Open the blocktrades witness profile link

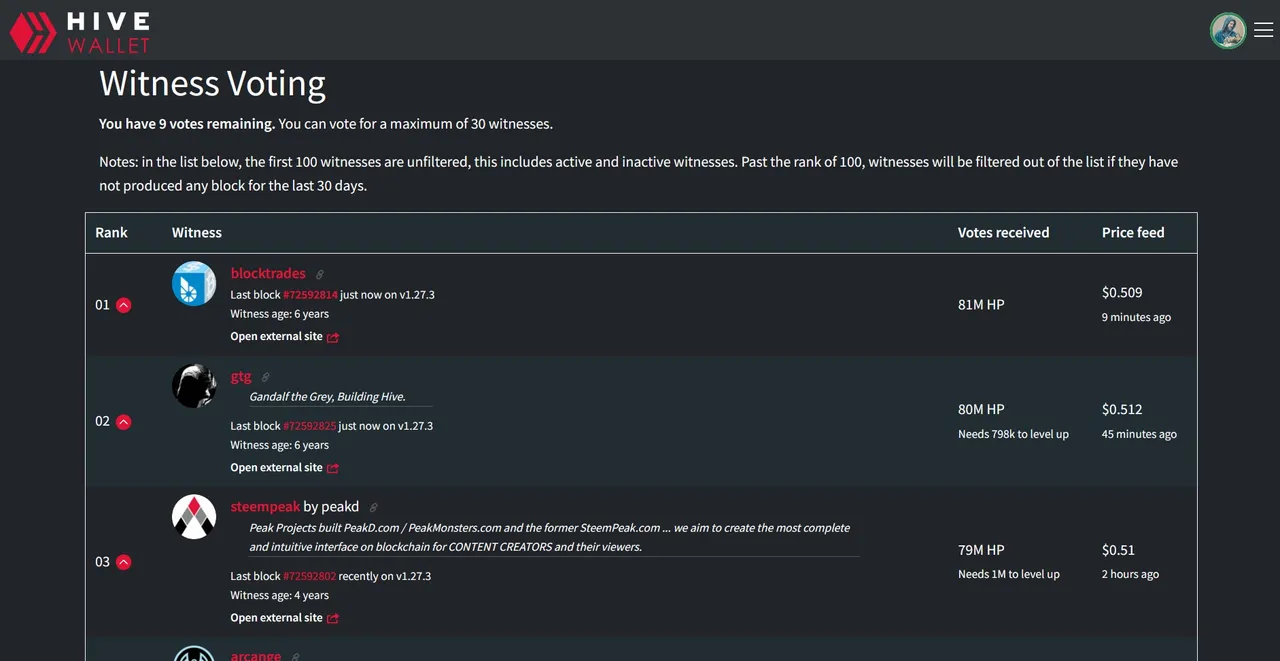pos(268,273)
